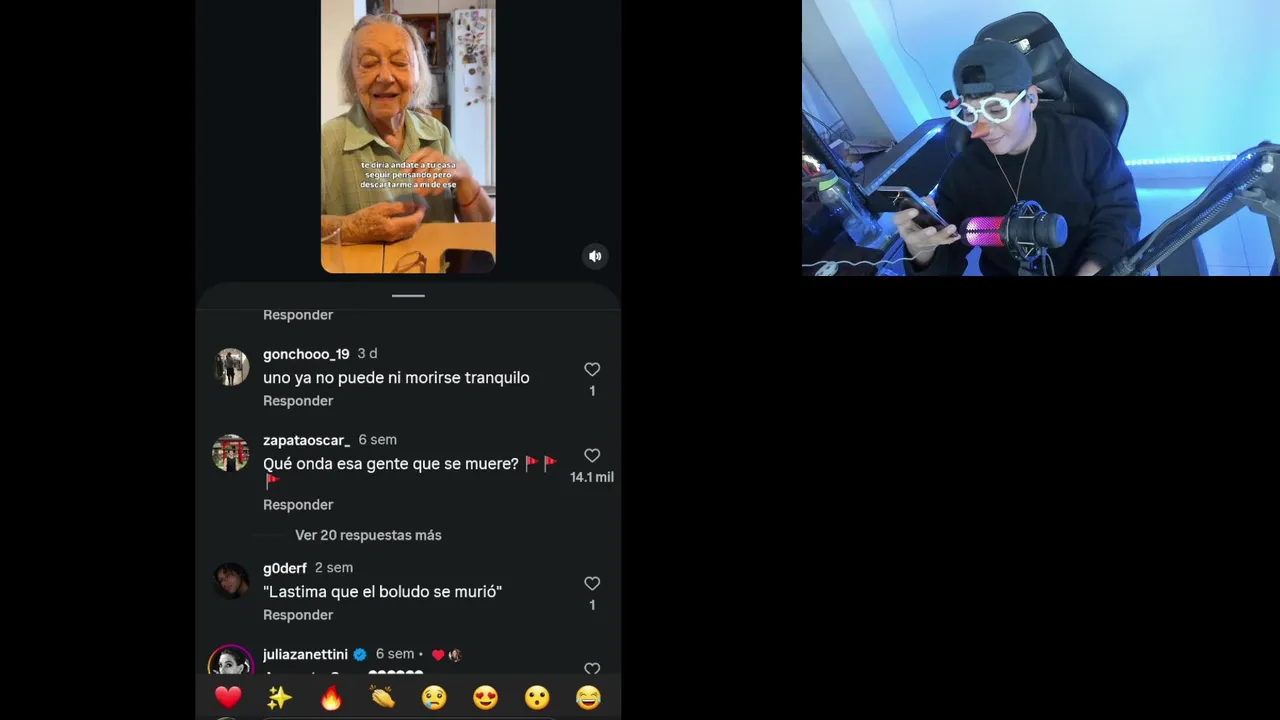Click Responder under g0derf's comment

(x=298, y=615)
